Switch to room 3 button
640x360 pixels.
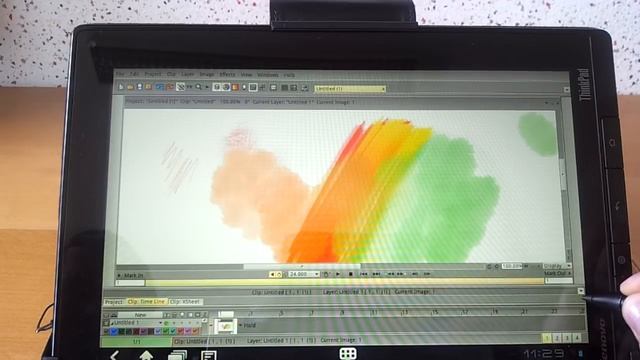[x=567, y=338]
